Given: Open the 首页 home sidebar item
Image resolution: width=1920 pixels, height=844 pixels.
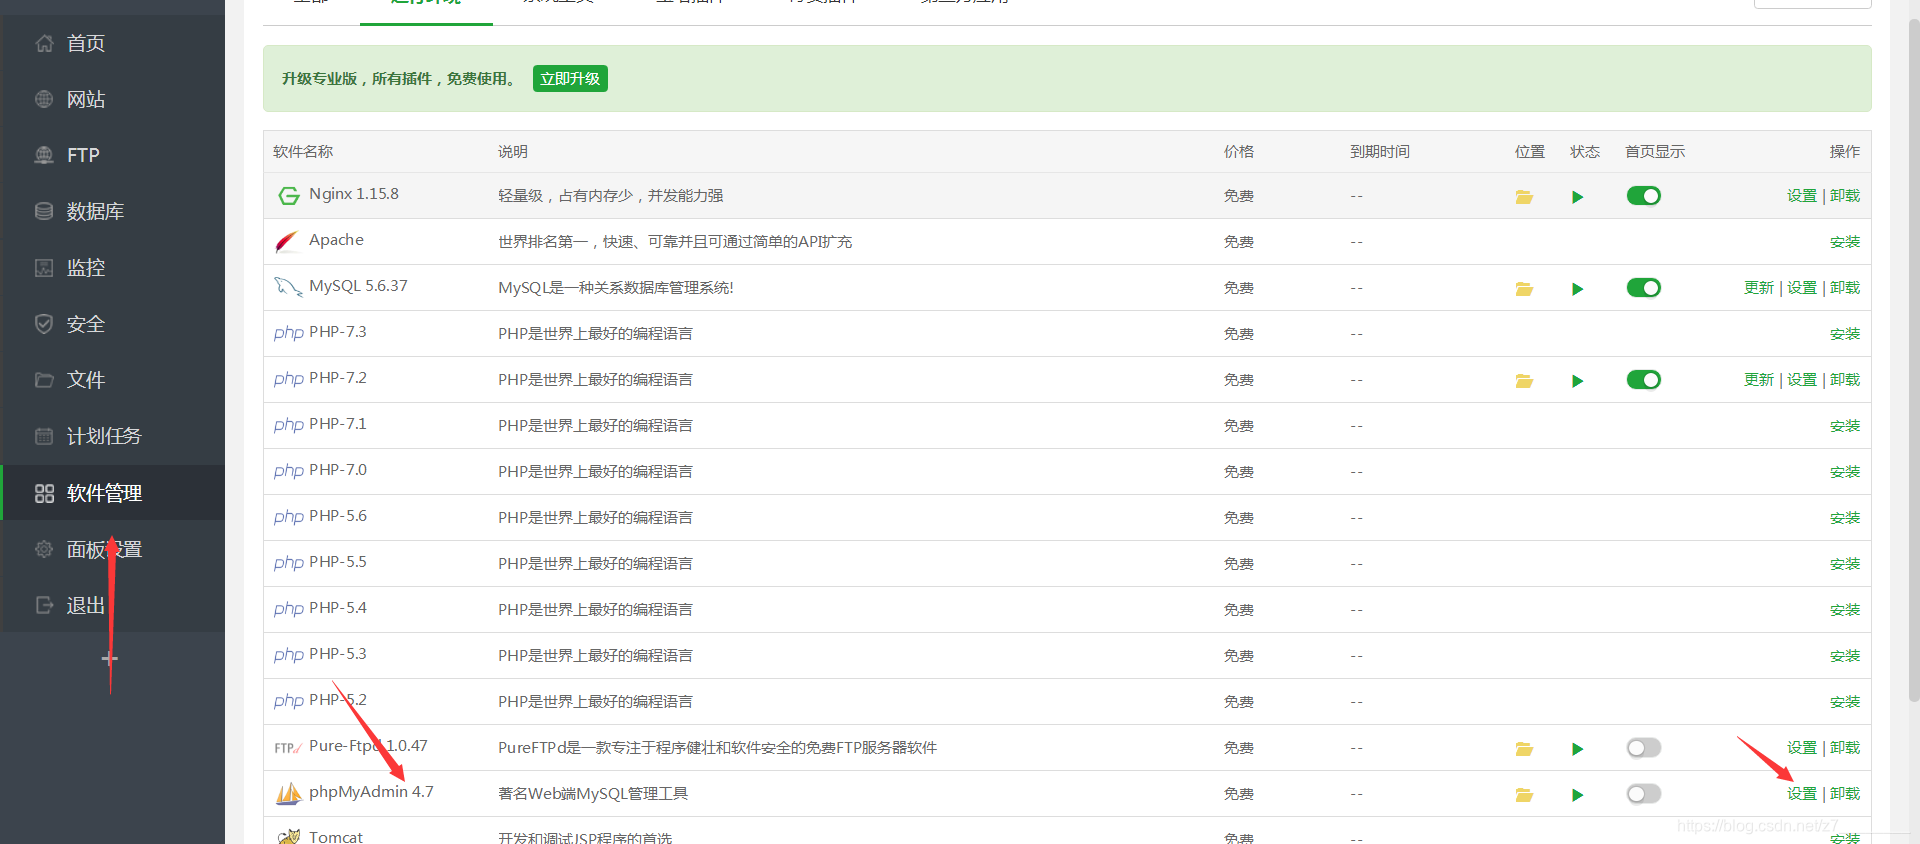Looking at the screenshot, I should point(112,43).
